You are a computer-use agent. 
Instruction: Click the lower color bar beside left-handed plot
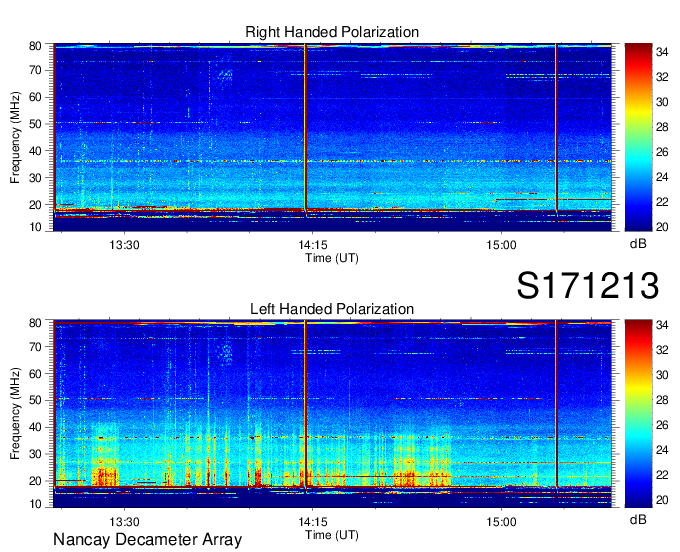click(x=638, y=414)
